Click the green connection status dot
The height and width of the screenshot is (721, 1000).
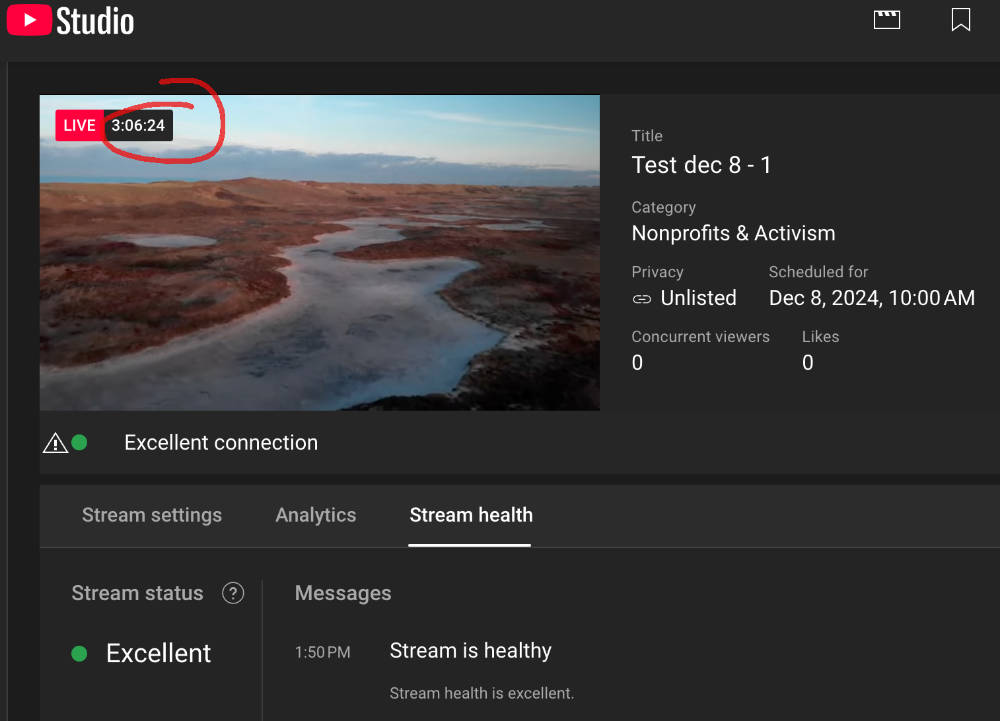click(x=79, y=442)
